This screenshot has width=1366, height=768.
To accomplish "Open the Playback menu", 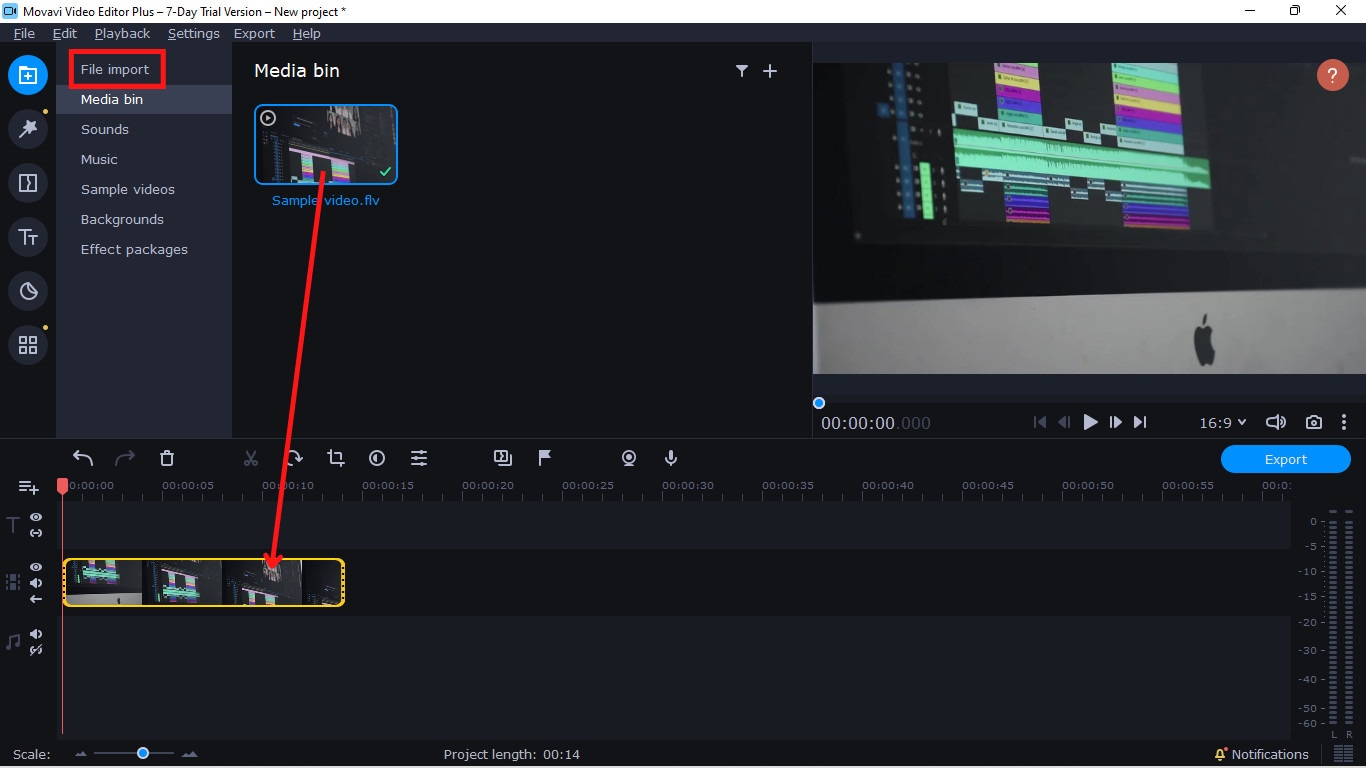I will (122, 33).
